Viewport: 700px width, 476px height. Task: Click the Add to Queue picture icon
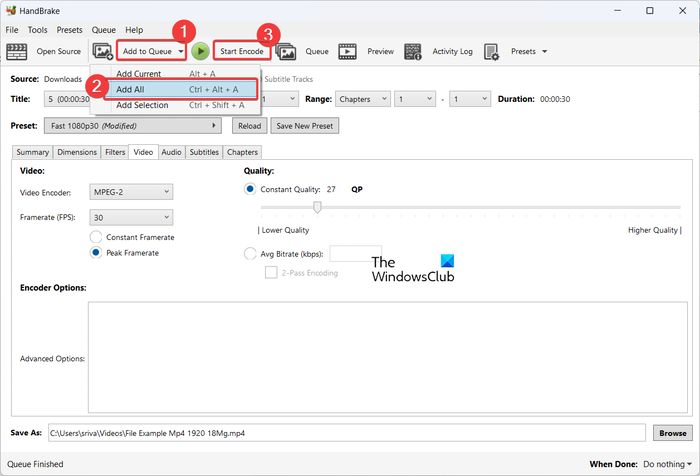point(103,51)
